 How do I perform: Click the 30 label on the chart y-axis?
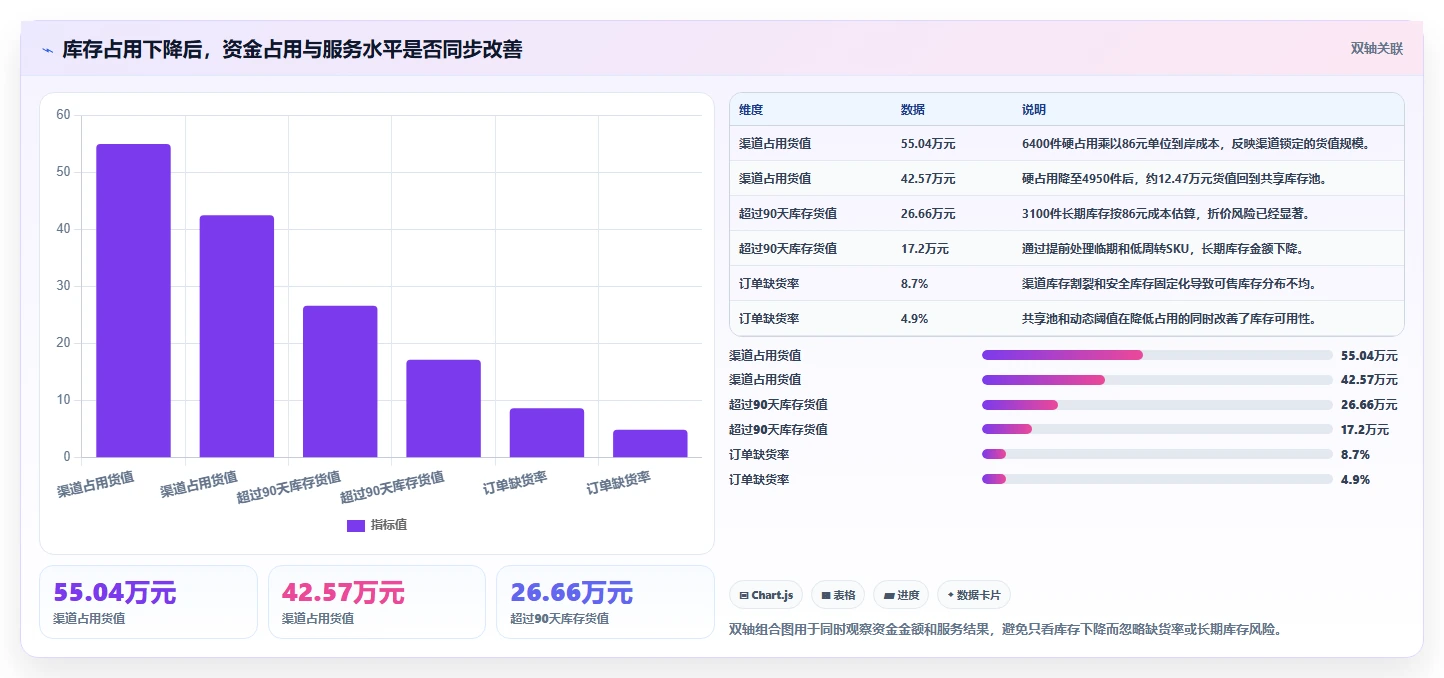[63, 286]
